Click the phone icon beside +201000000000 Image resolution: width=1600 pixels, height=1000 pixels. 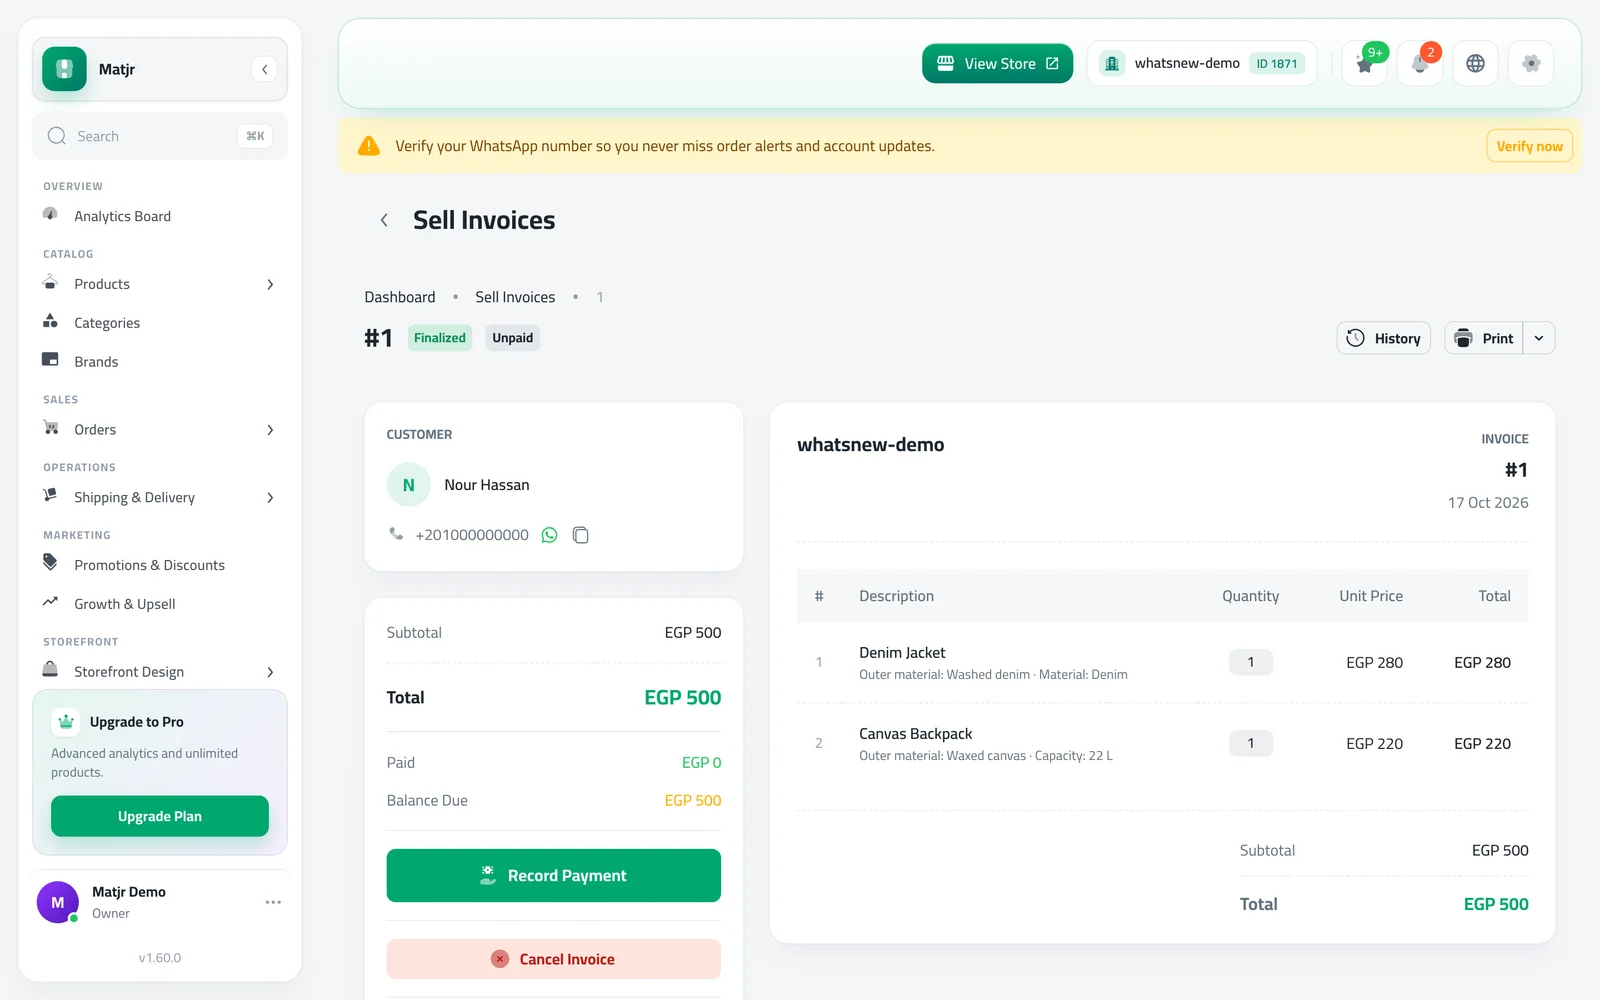pos(396,534)
